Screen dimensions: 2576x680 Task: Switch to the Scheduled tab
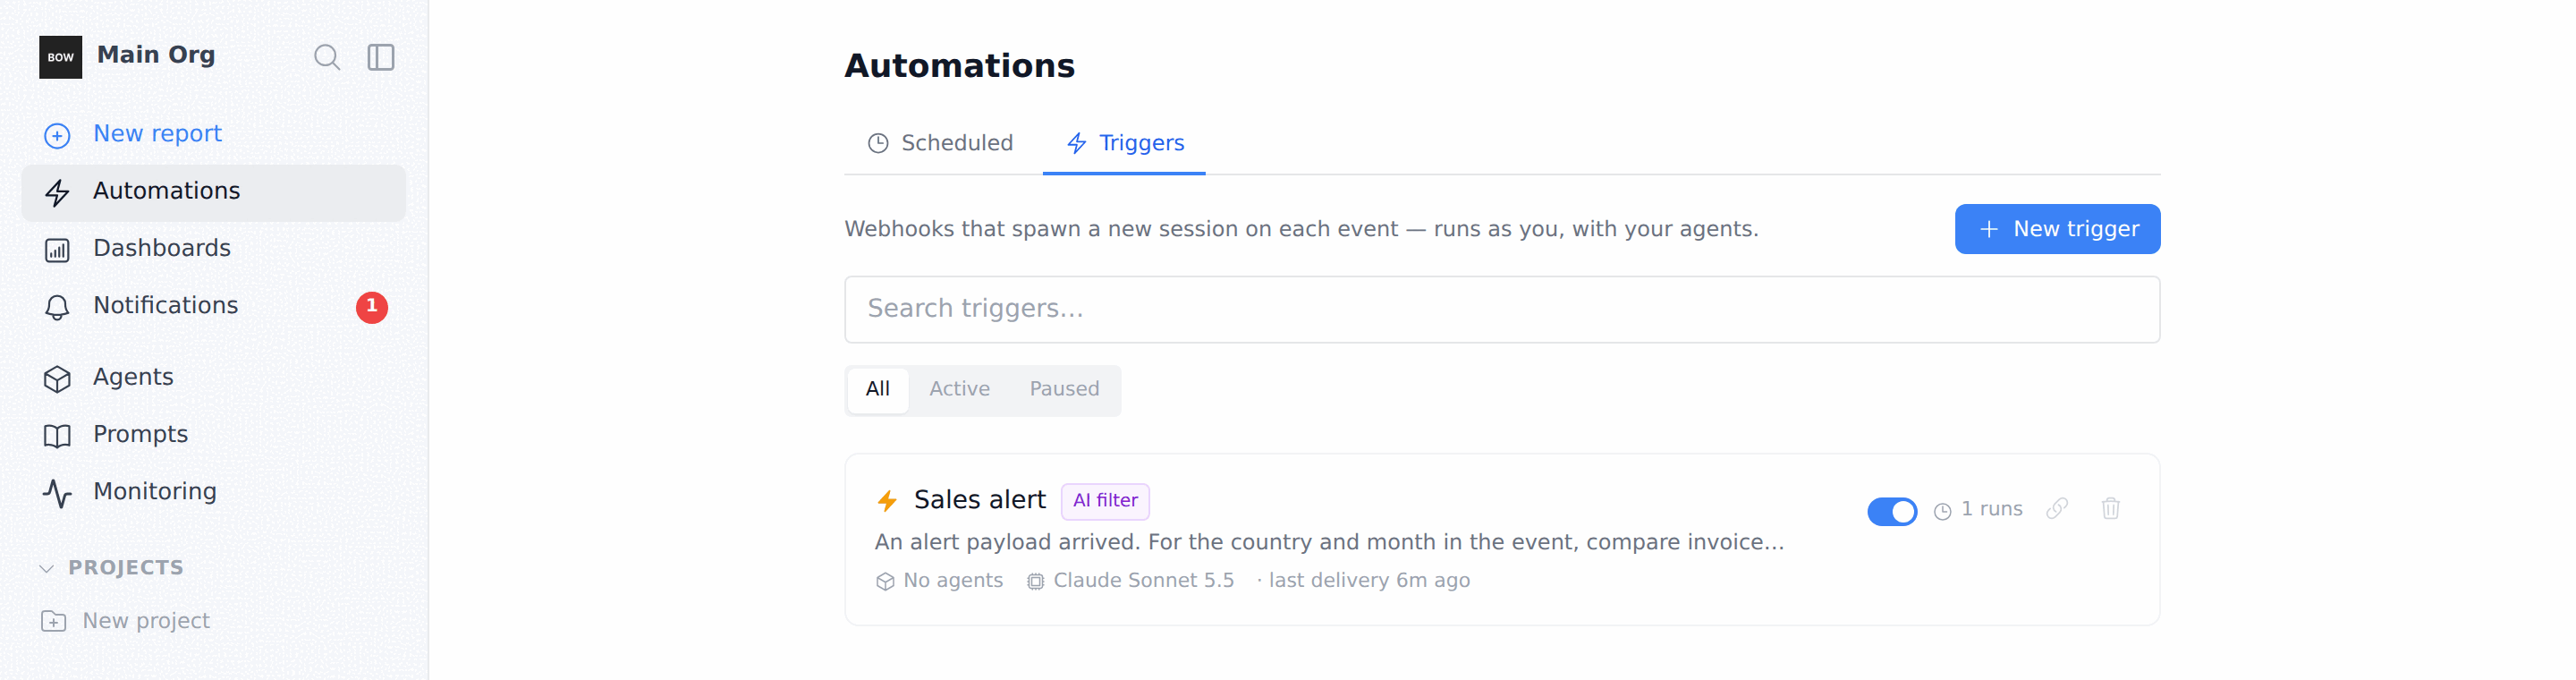(940, 143)
